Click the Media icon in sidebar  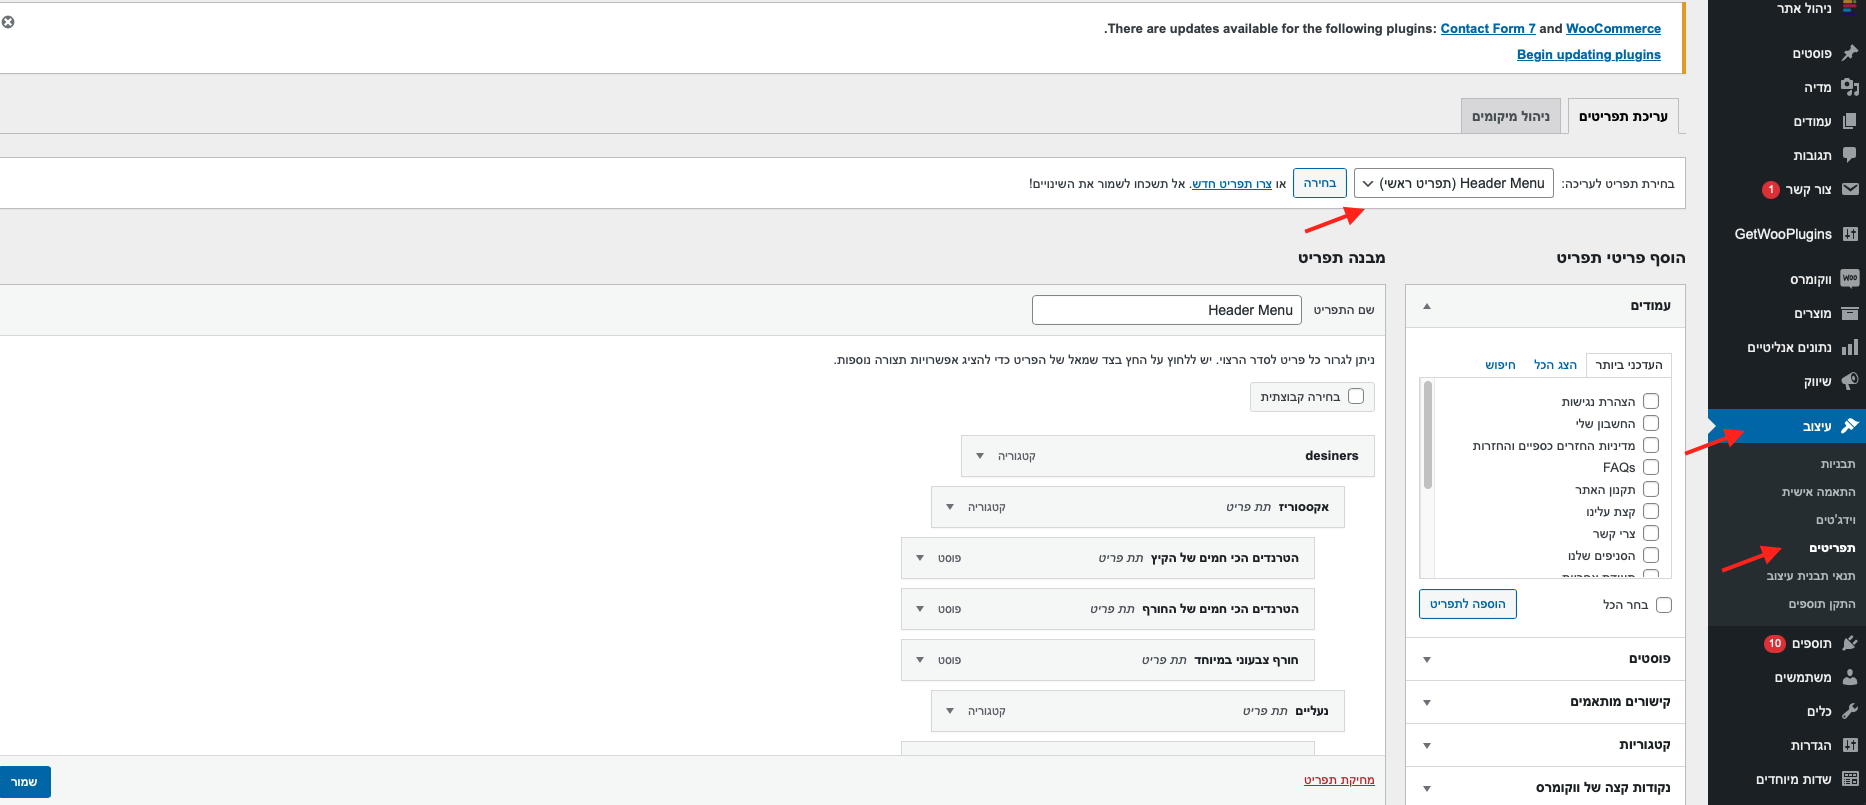coord(1849,87)
